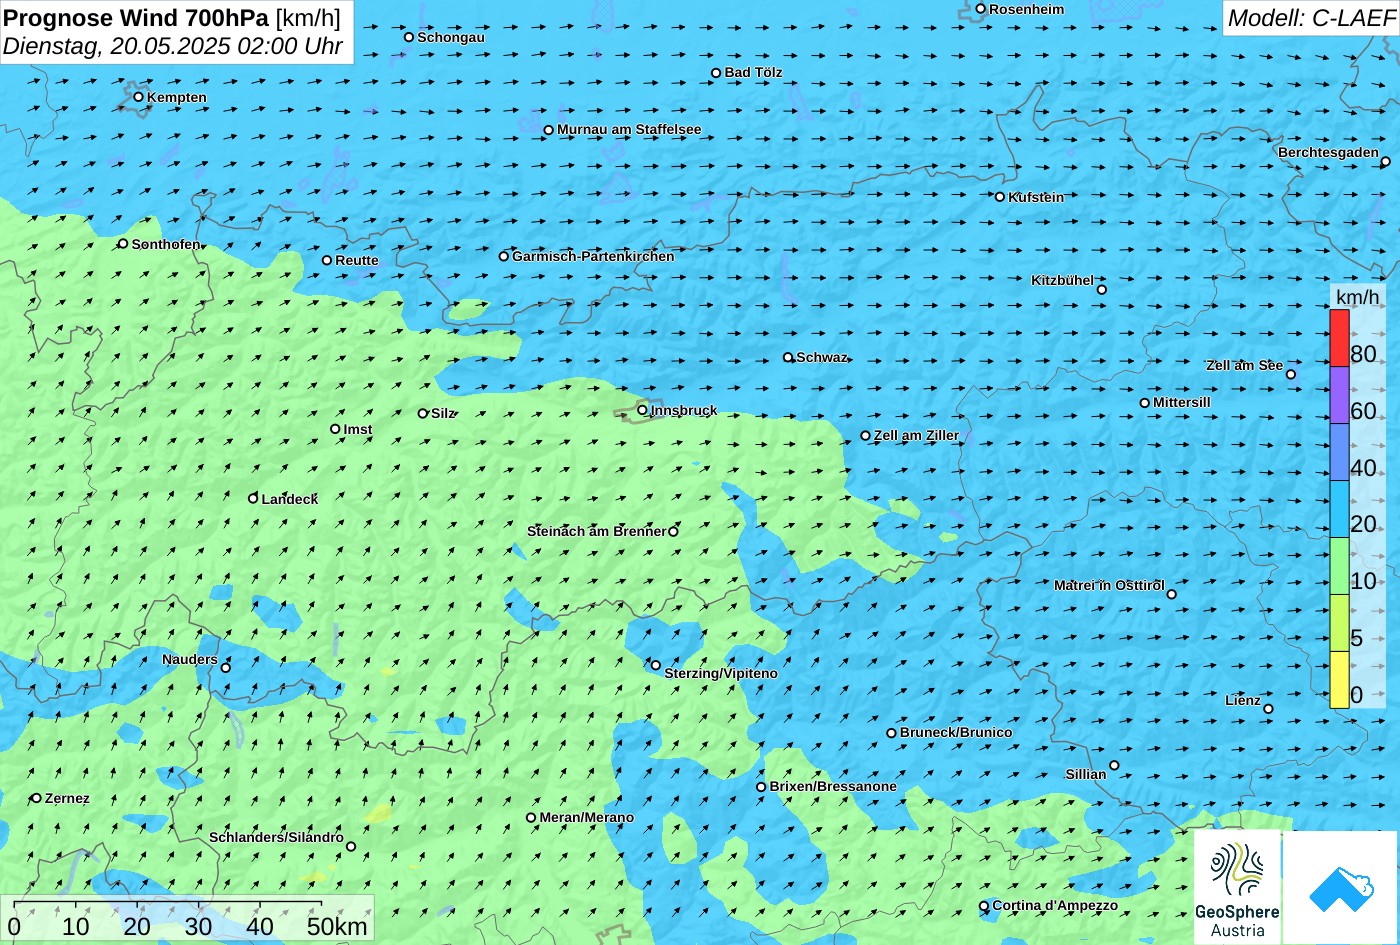The image size is (1400, 945).
Task: Click the '50km' scale bar label
Action: coord(337,926)
